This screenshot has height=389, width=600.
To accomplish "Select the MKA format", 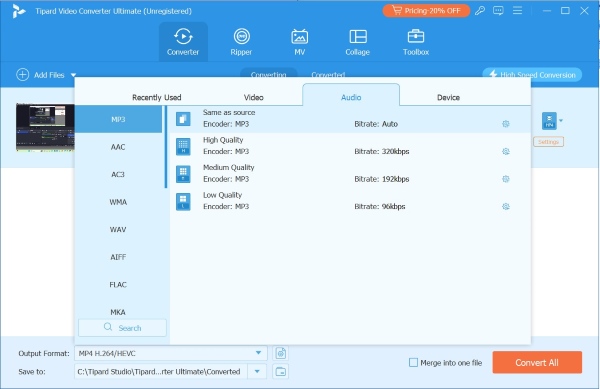I will point(118,312).
